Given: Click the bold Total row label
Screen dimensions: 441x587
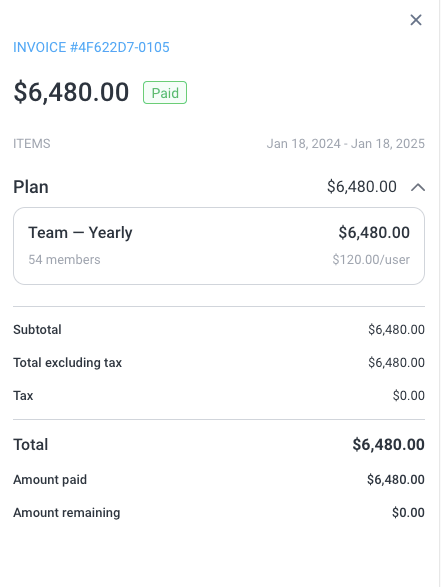Looking at the screenshot, I should pos(31,444).
